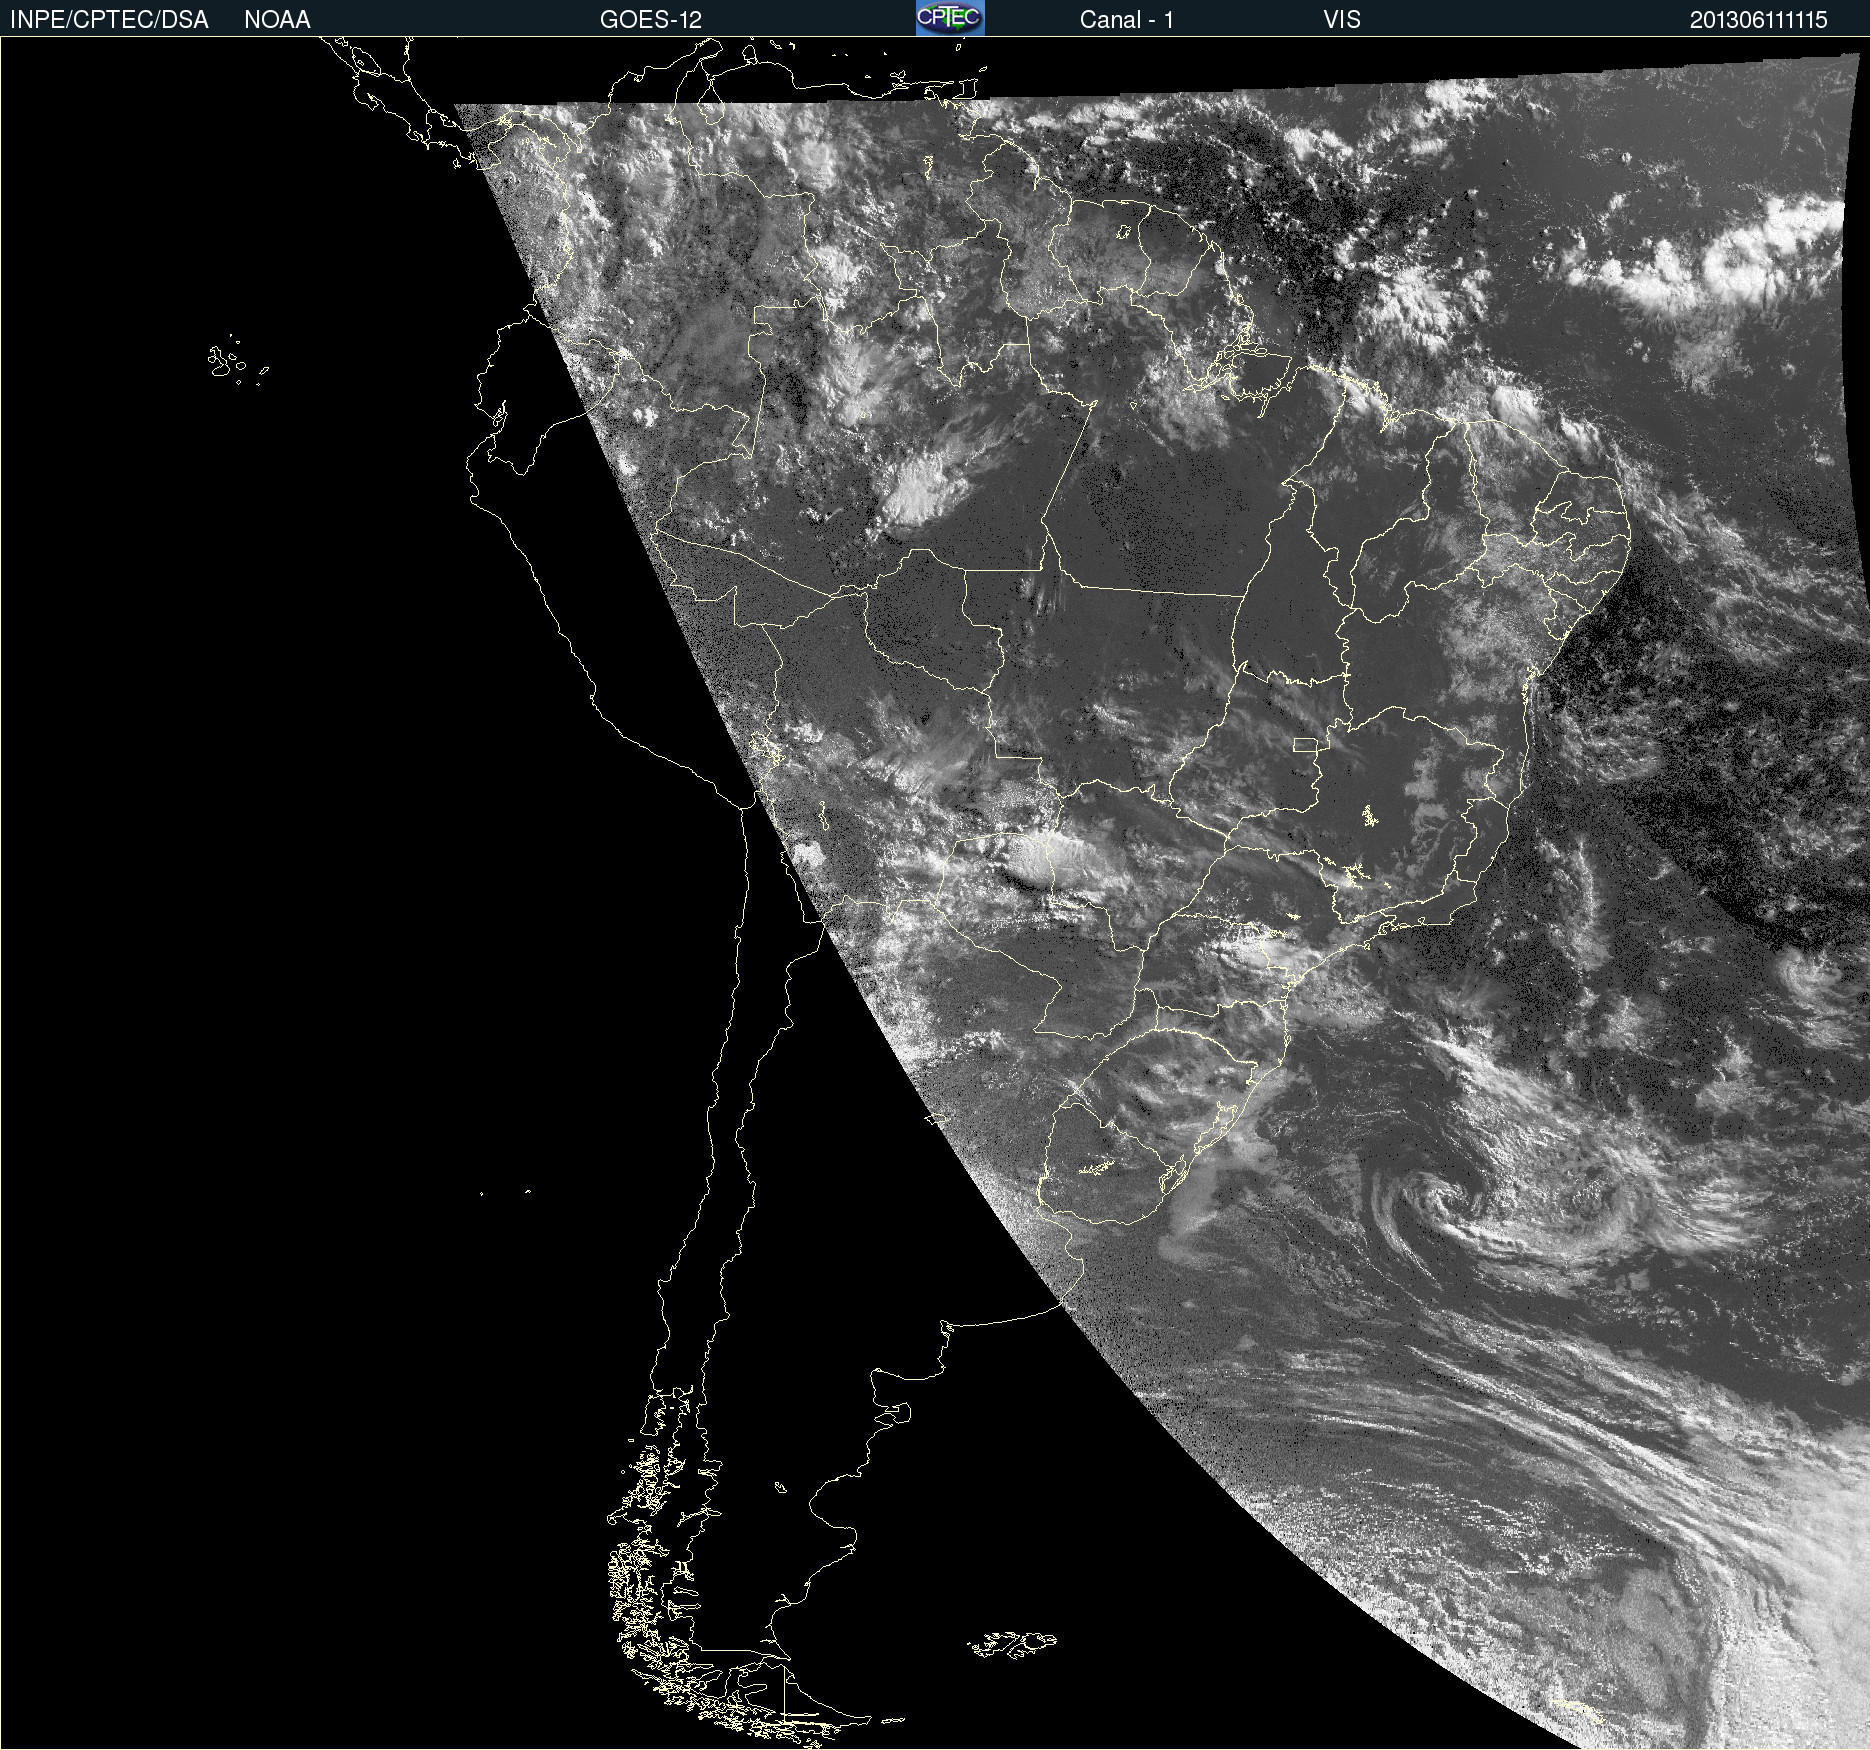Click the NOAA label in header

(x=277, y=20)
